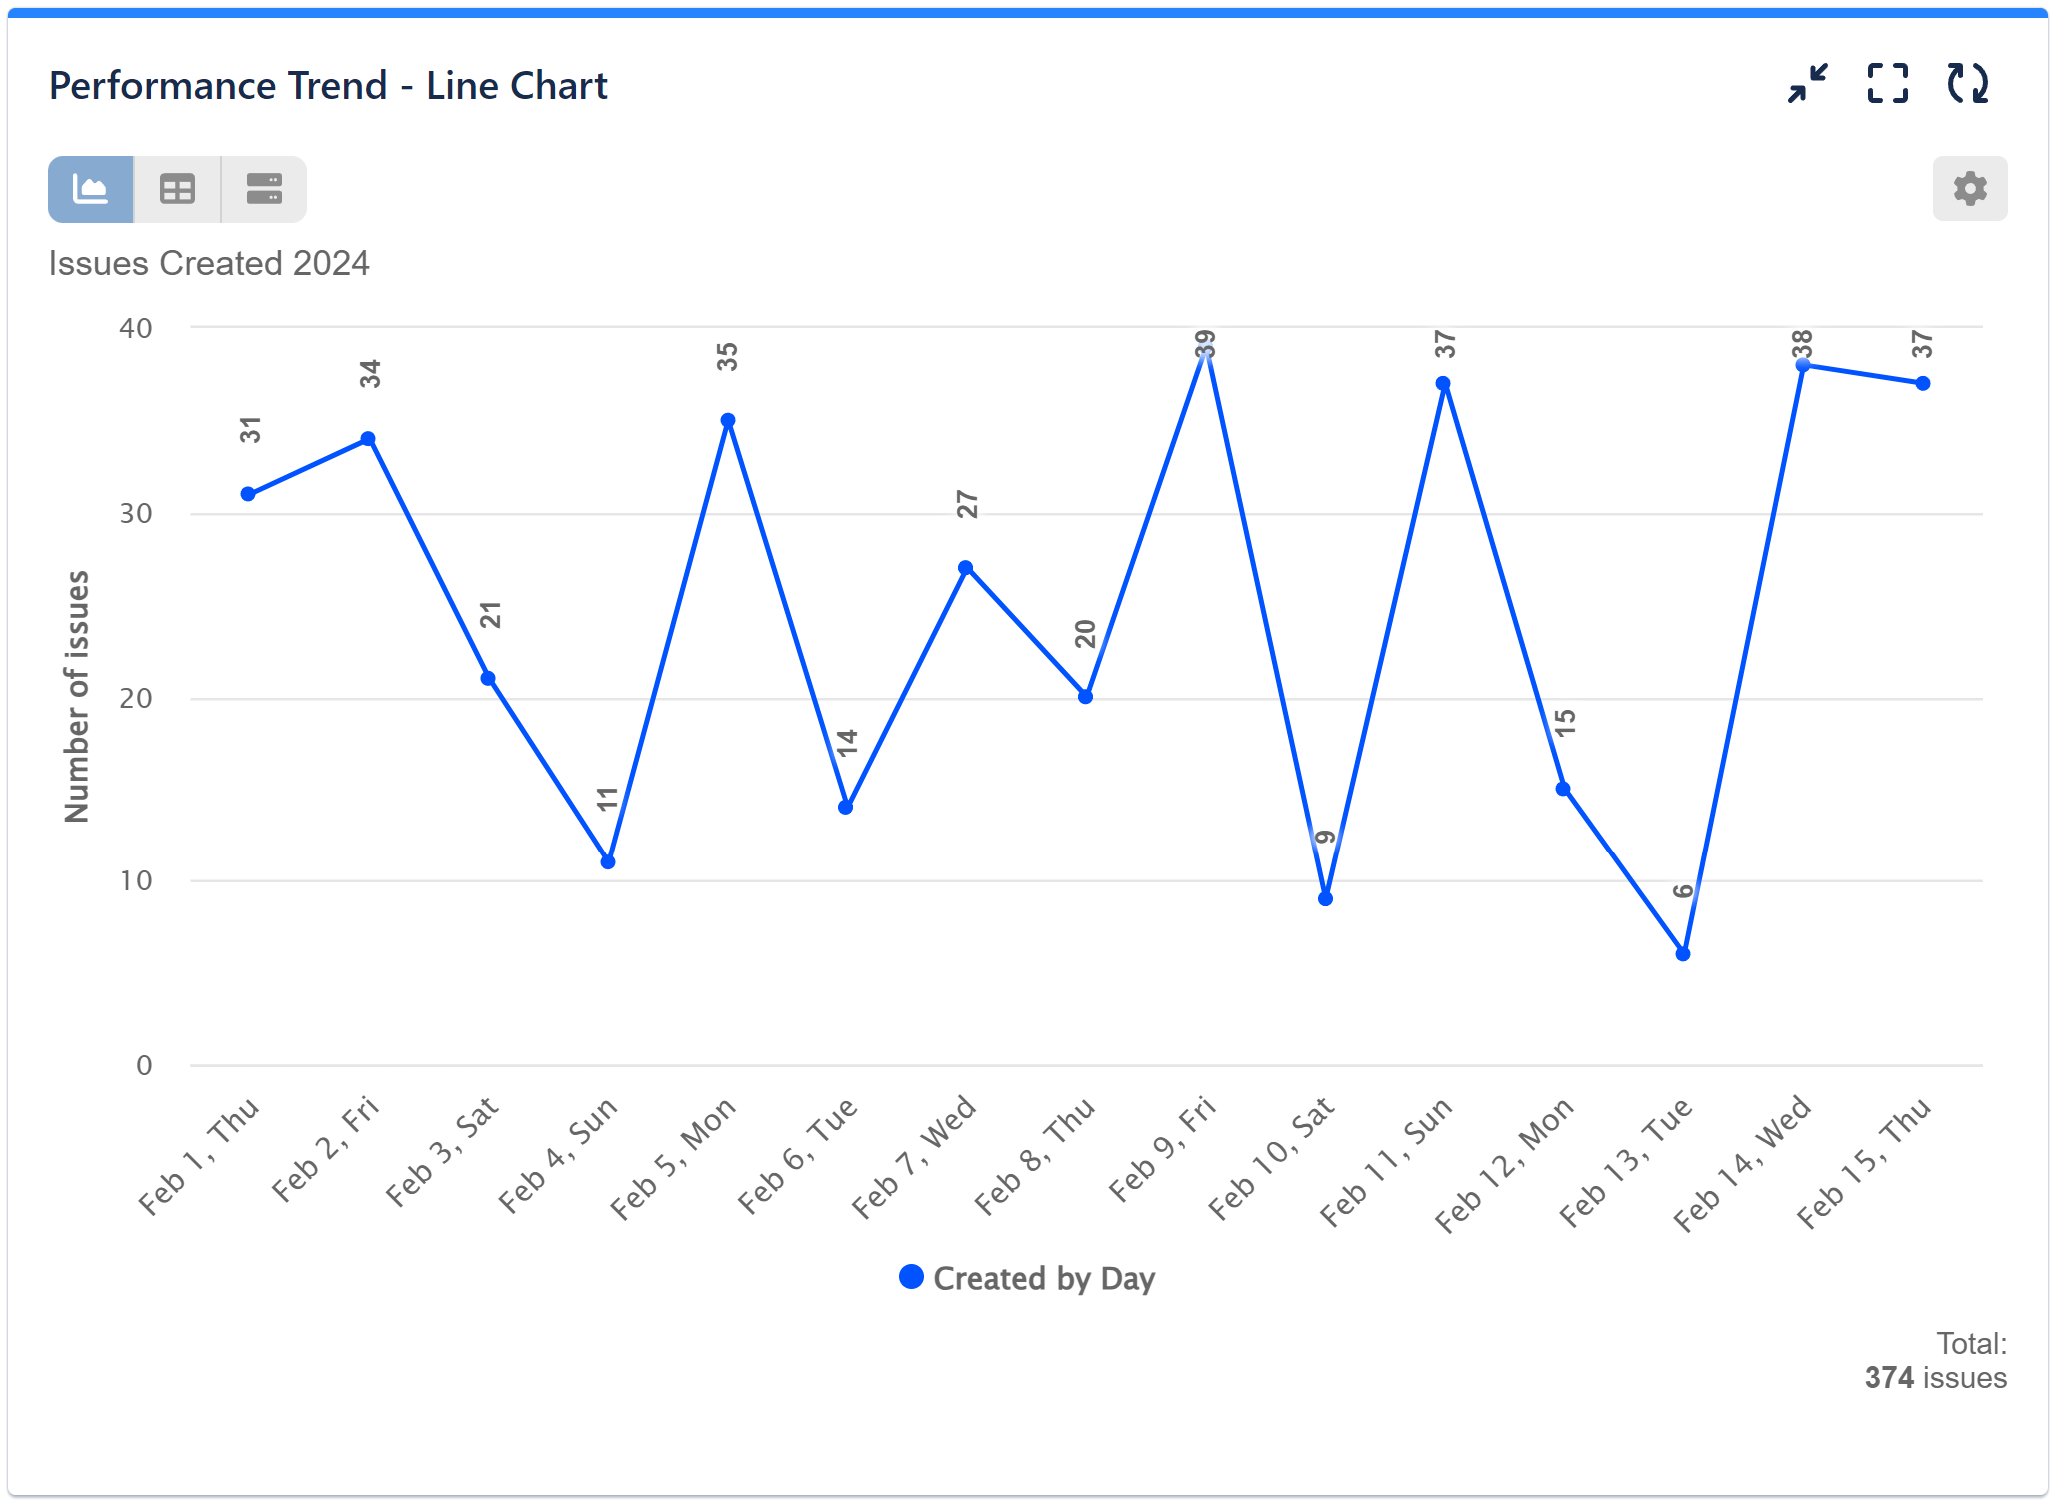Enable the table display mode toggle

point(176,188)
